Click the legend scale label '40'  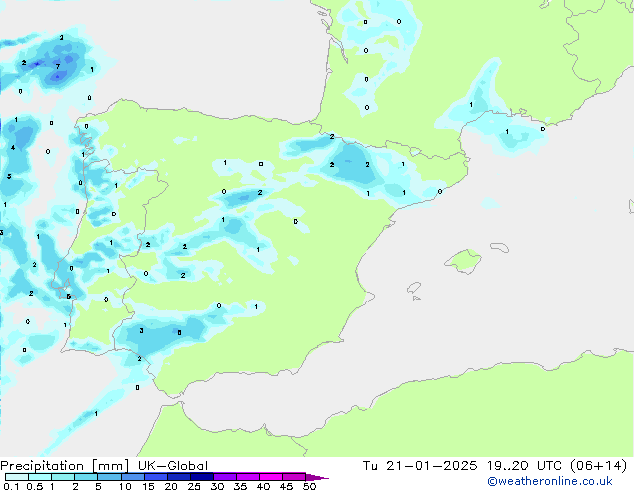click(263, 486)
